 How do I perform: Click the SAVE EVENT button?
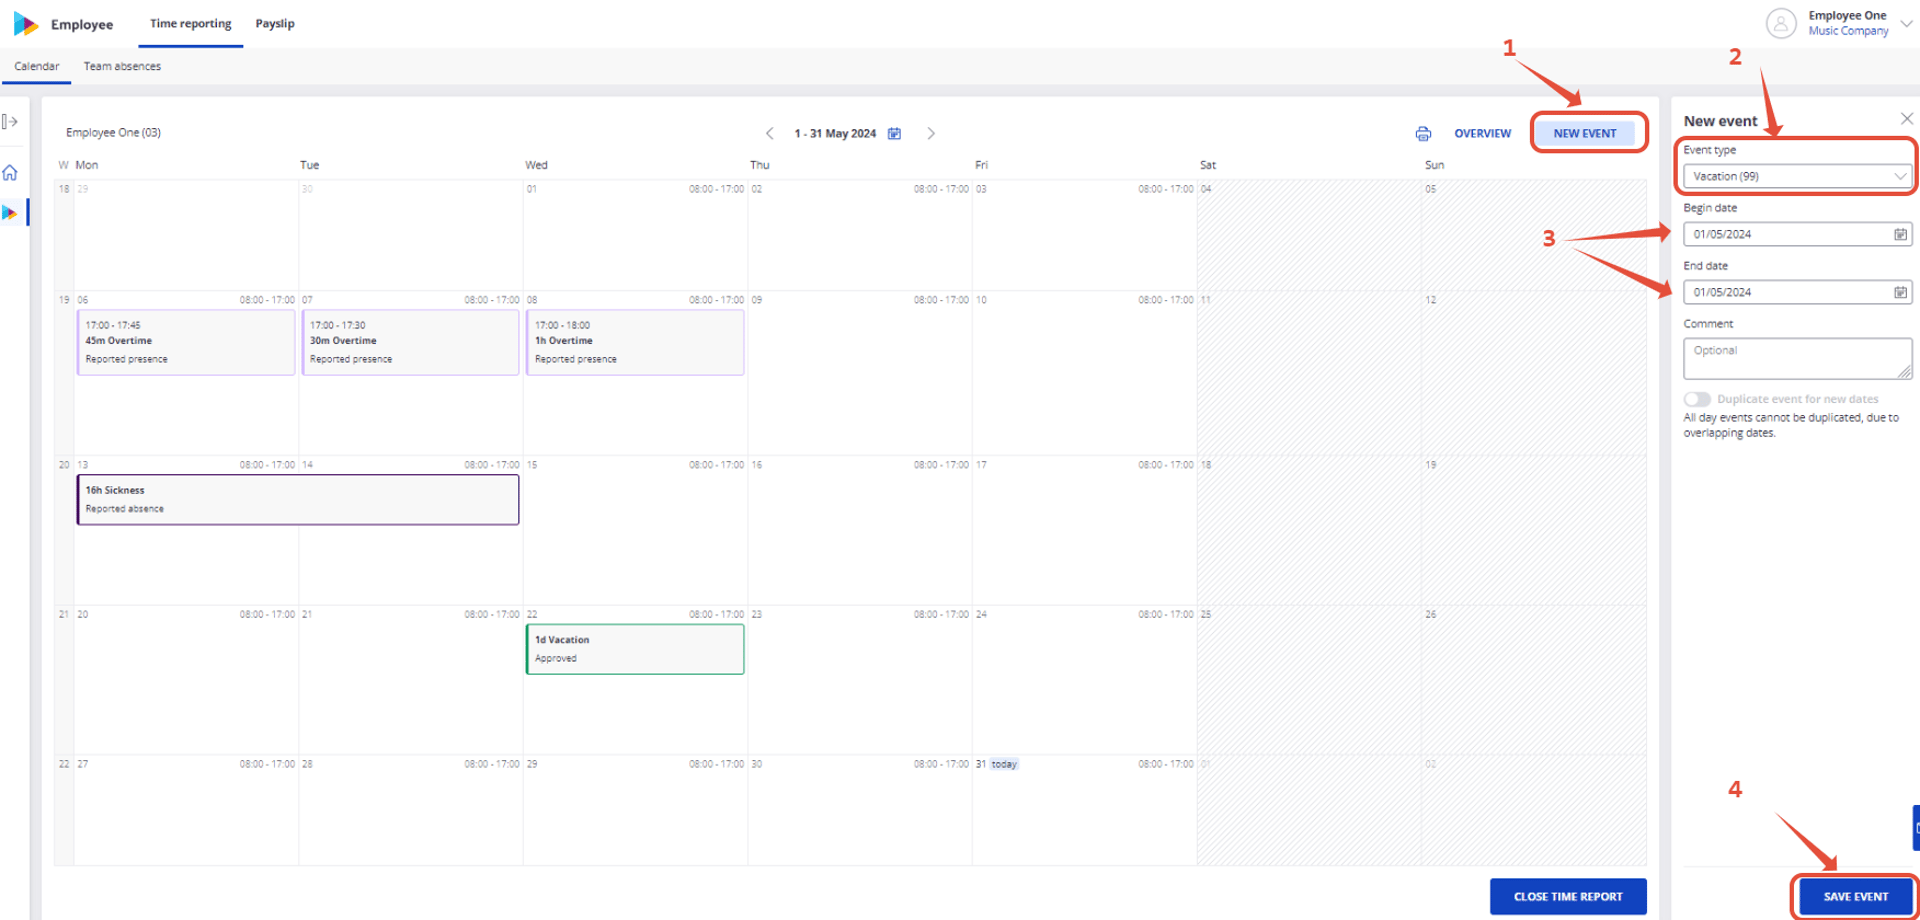(1855, 896)
